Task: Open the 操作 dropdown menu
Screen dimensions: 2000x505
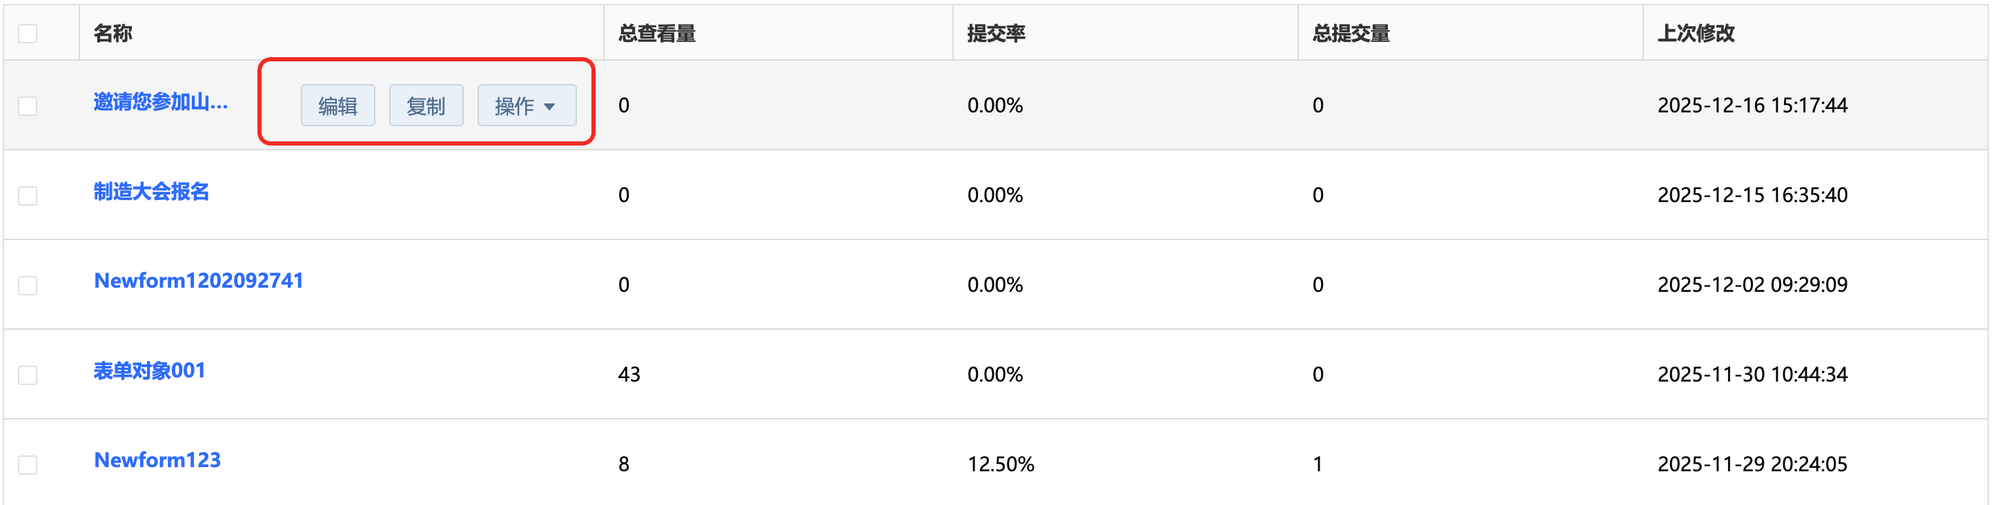Action: point(526,106)
